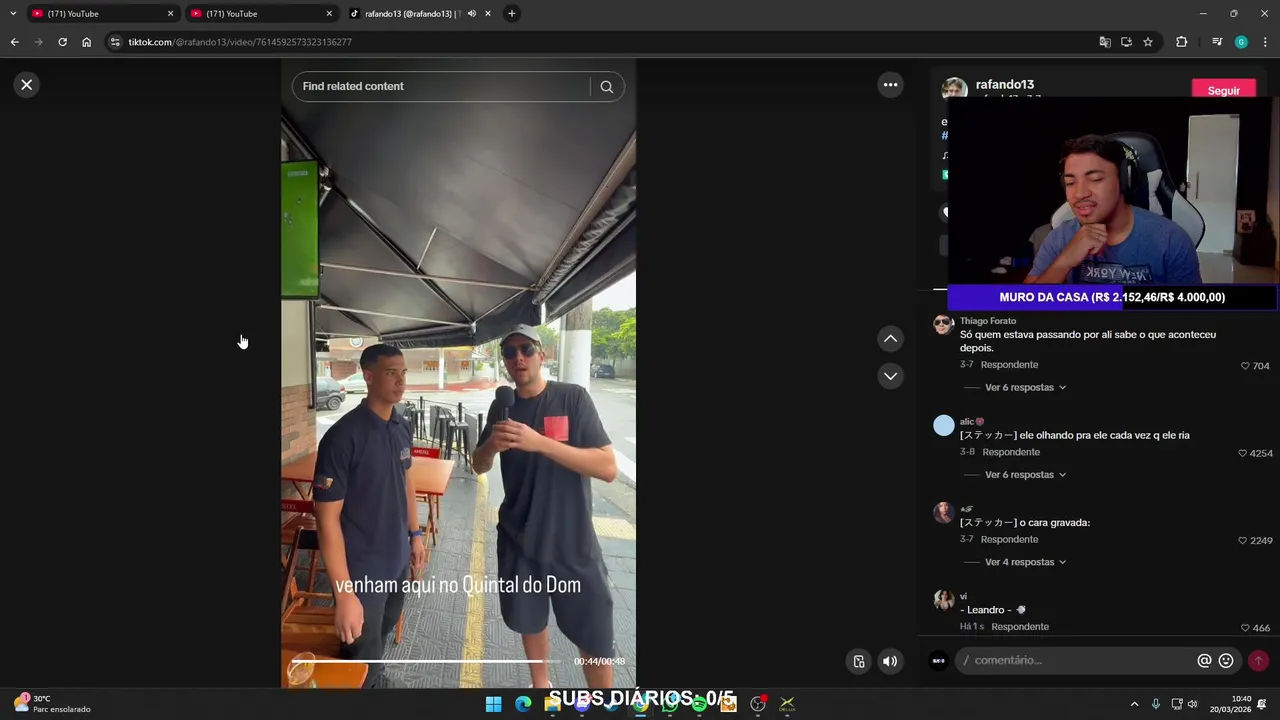The image size is (1280, 720).
Task: Open a new browser tab
Action: pyautogui.click(x=512, y=14)
